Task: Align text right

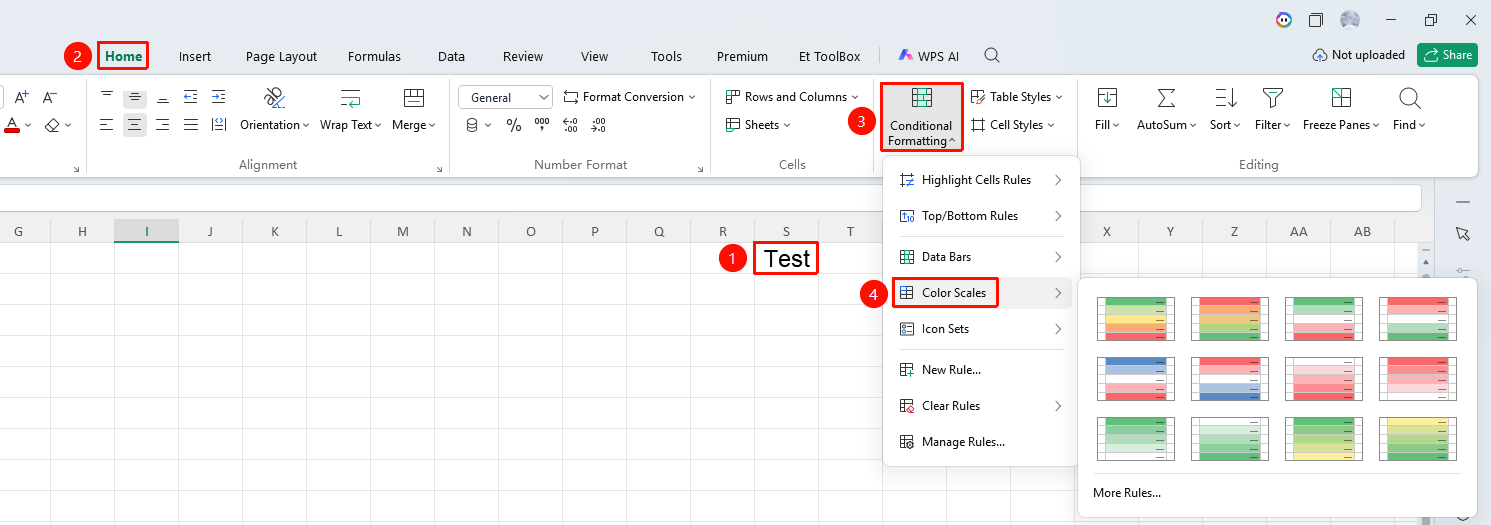Action: point(163,125)
